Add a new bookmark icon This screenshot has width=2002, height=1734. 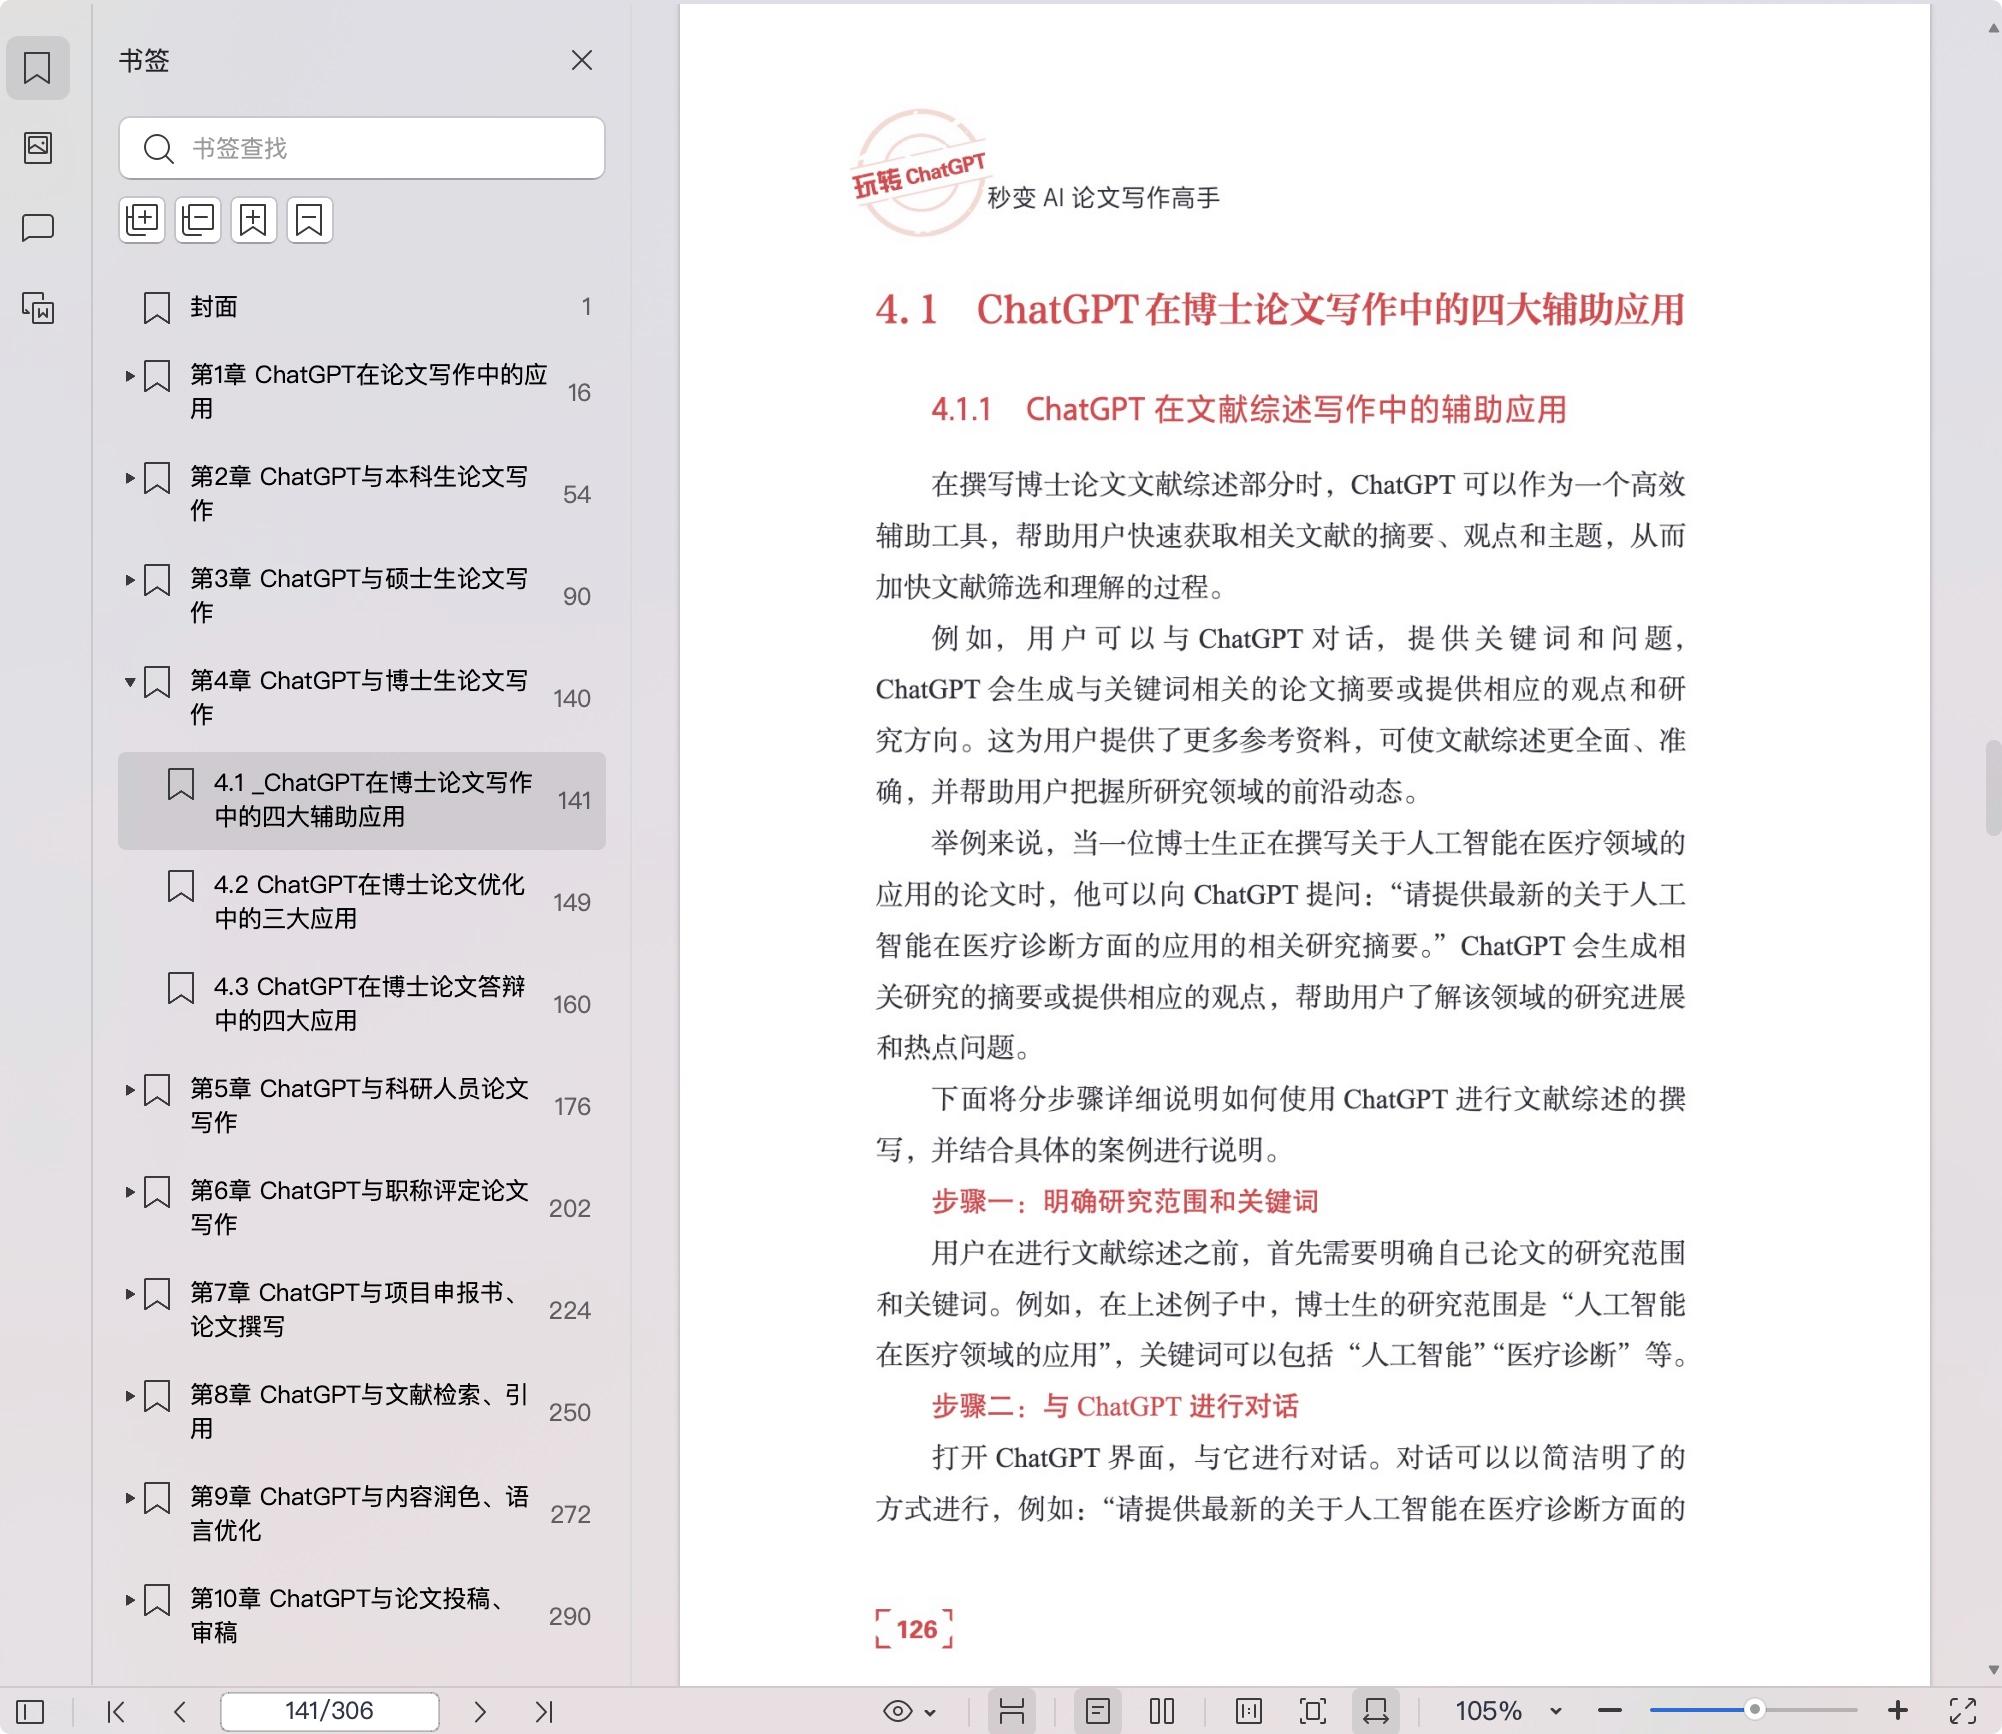click(254, 220)
